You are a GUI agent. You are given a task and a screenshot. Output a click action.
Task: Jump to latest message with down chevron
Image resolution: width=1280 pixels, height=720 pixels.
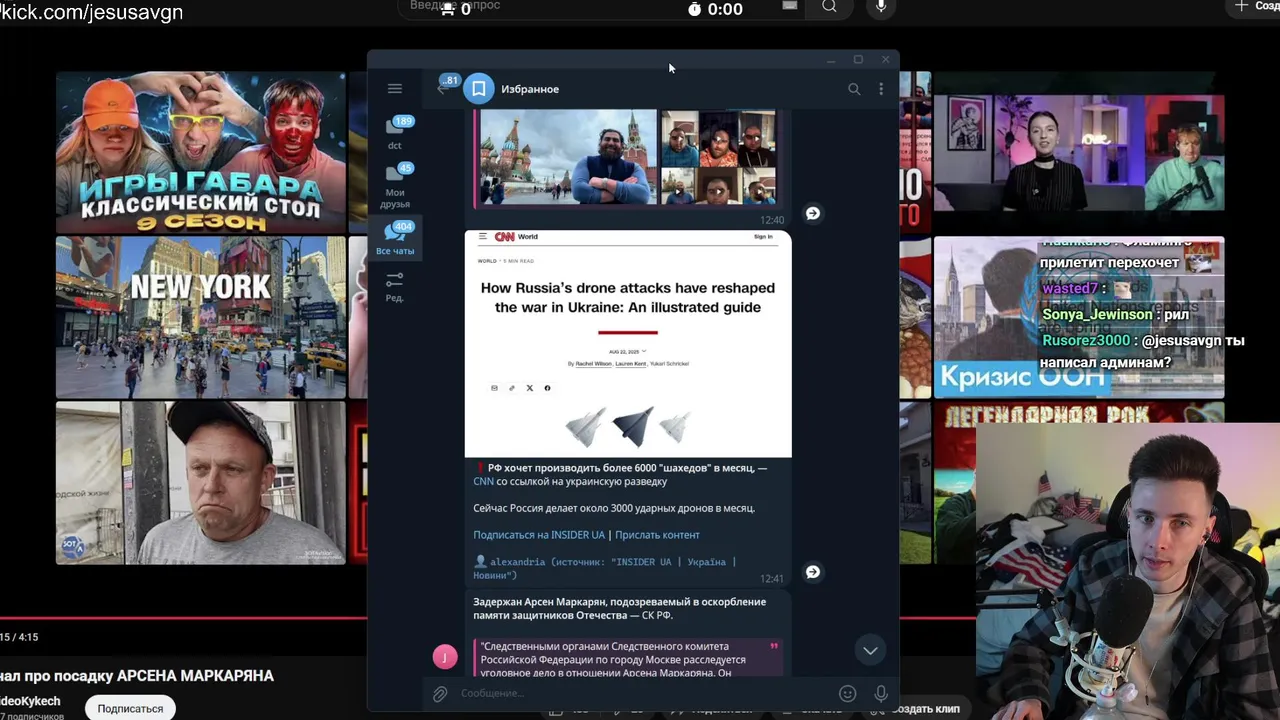tap(870, 650)
